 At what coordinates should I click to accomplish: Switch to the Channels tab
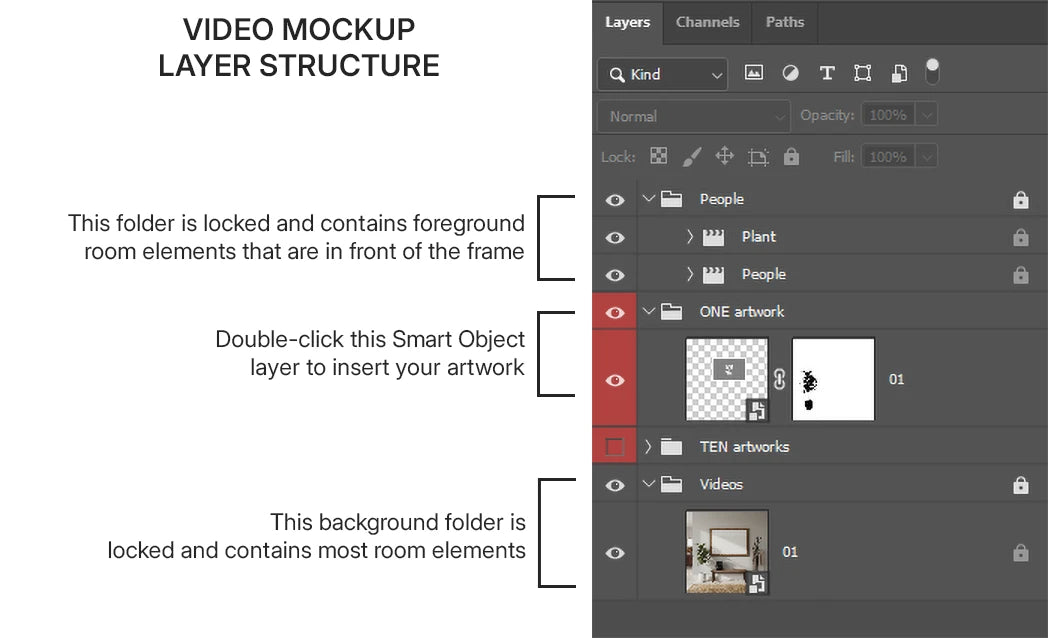point(707,22)
